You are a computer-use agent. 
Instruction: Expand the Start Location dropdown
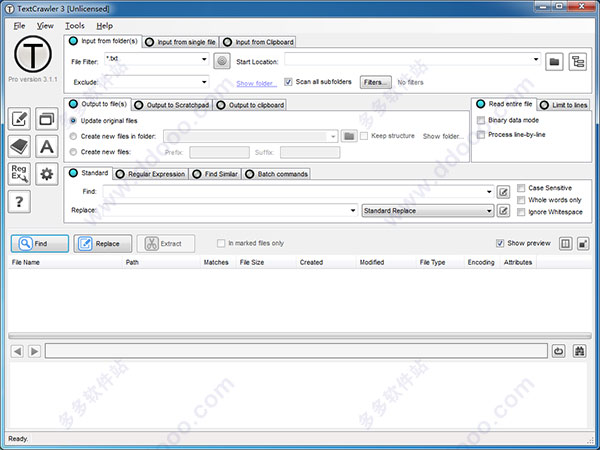(x=536, y=59)
